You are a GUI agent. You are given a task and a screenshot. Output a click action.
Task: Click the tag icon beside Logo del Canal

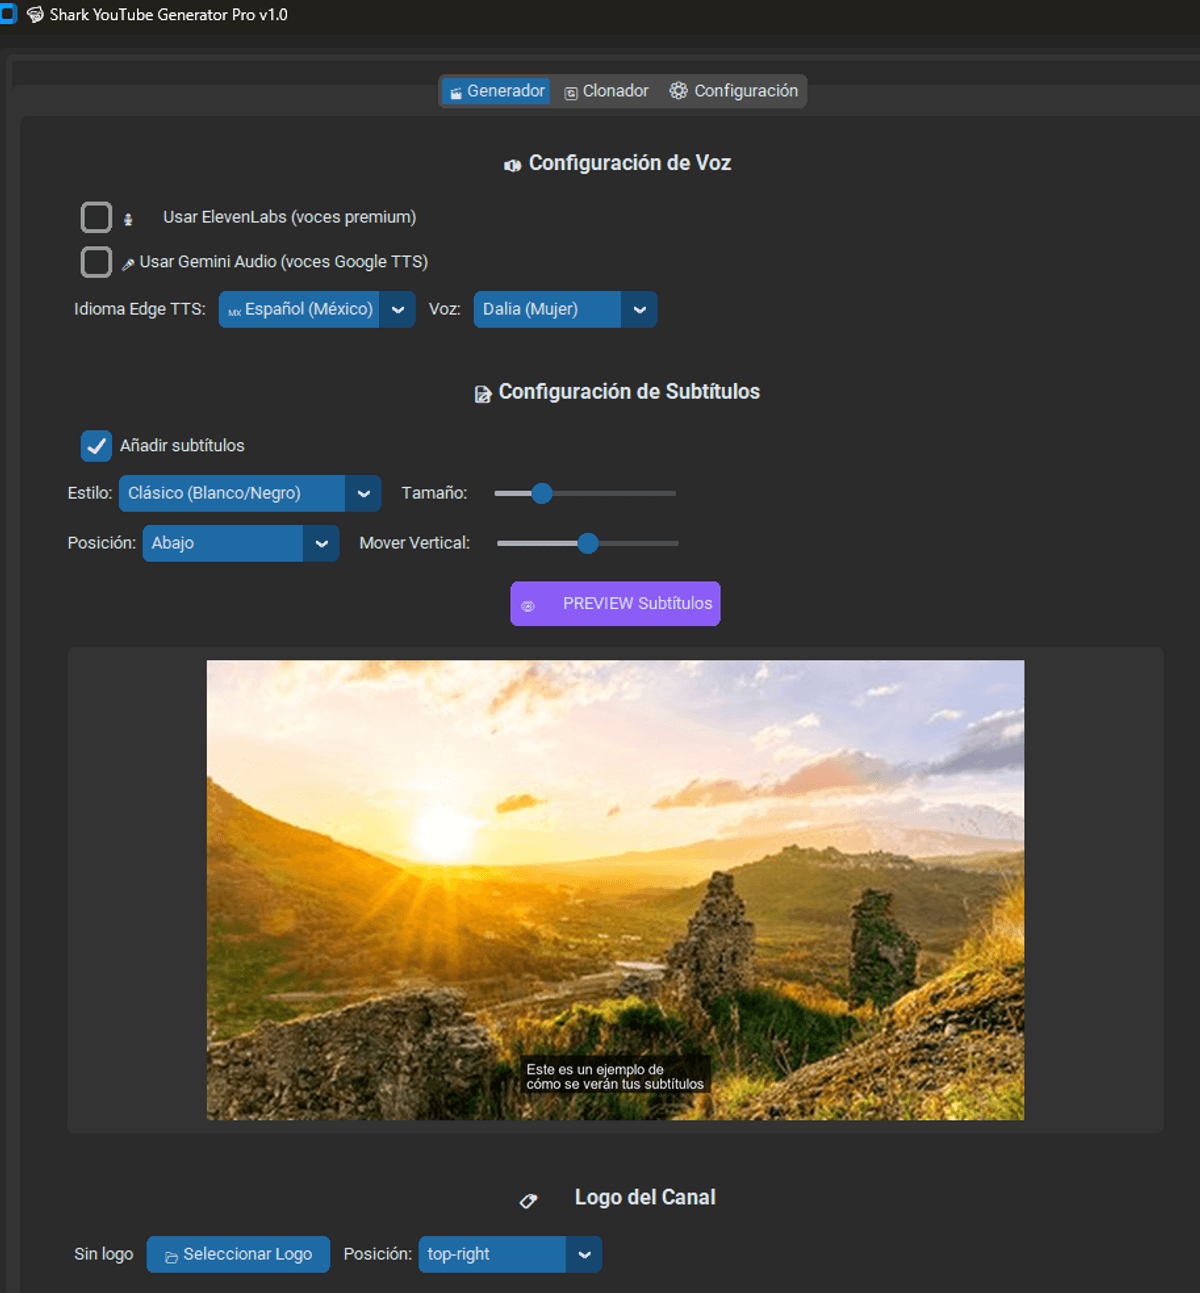click(x=528, y=1200)
